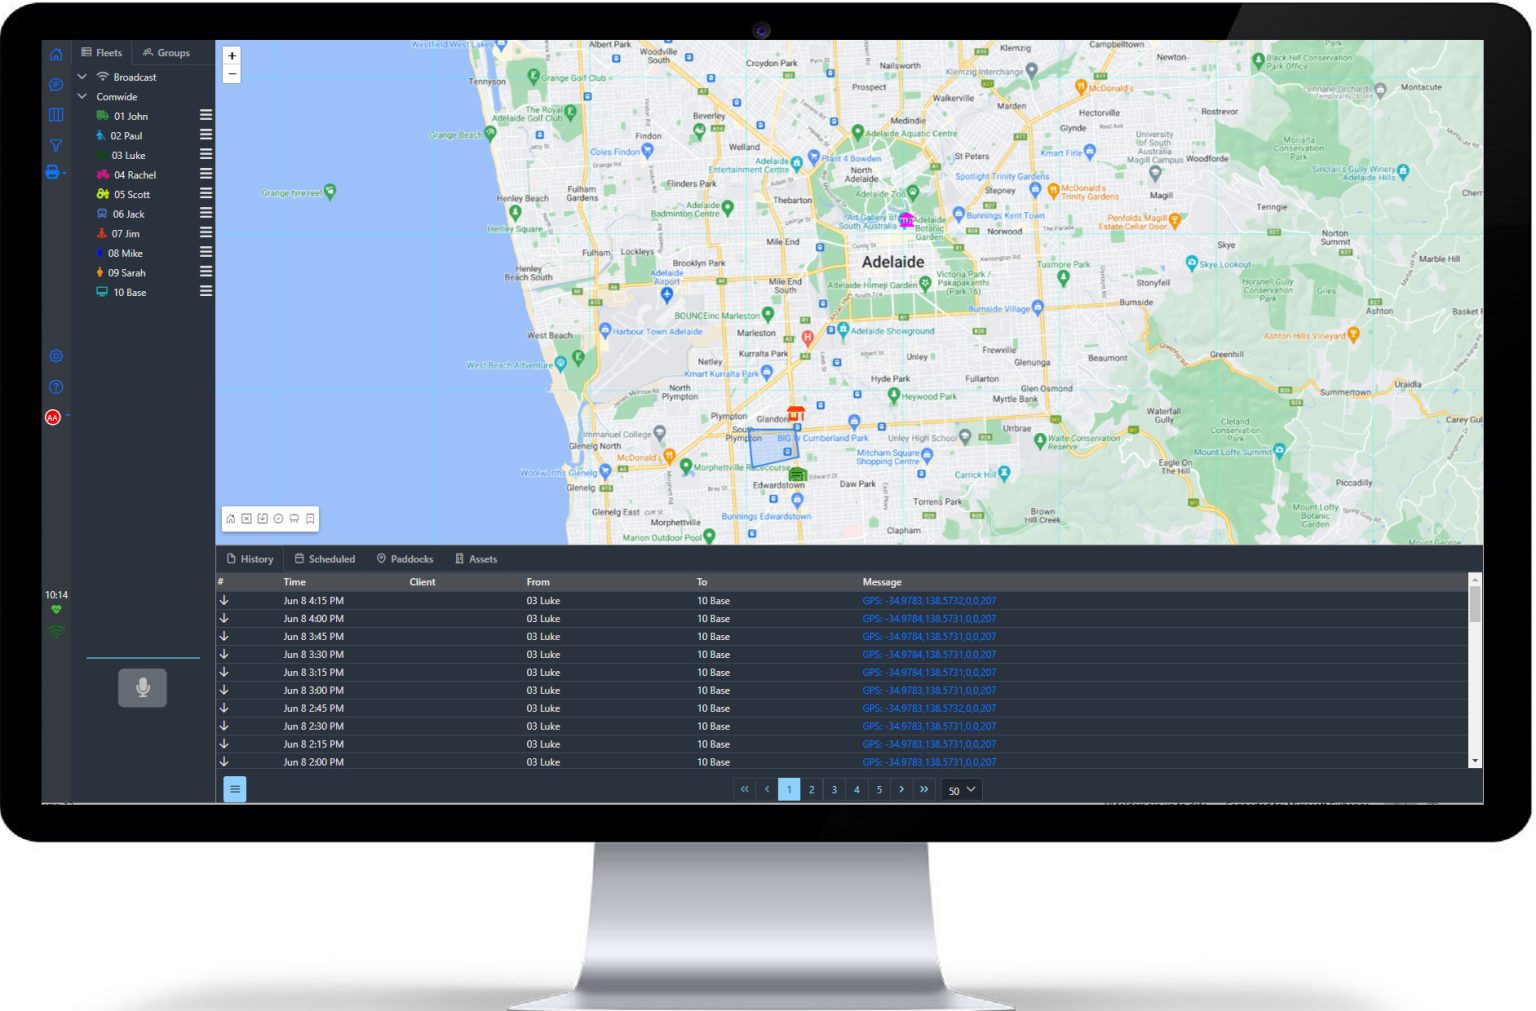Select the home icon in the map toolbar
Screen dimensions: 1536x1011
pyautogui.click(x=229, y=519)
